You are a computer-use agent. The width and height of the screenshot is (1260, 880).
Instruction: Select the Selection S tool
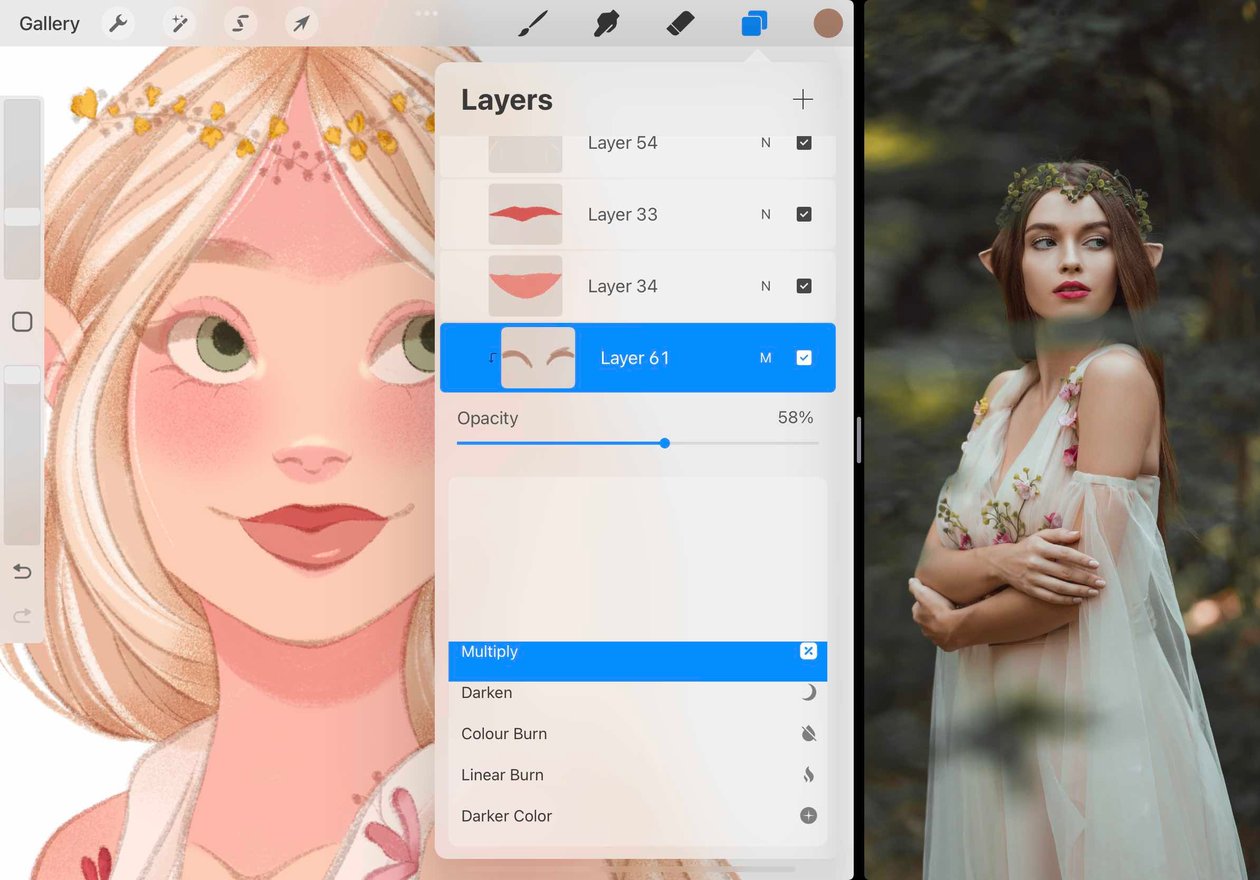coord(240,23)
